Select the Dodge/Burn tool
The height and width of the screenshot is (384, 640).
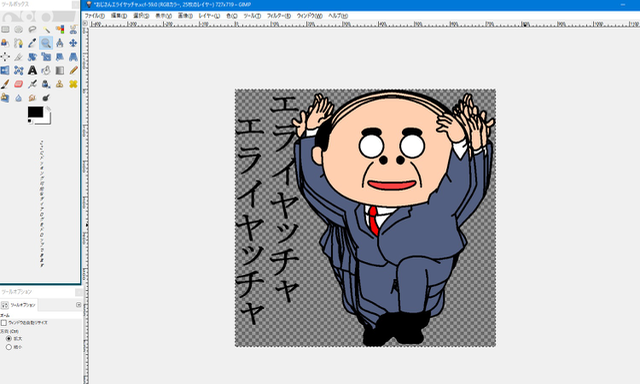46,98
